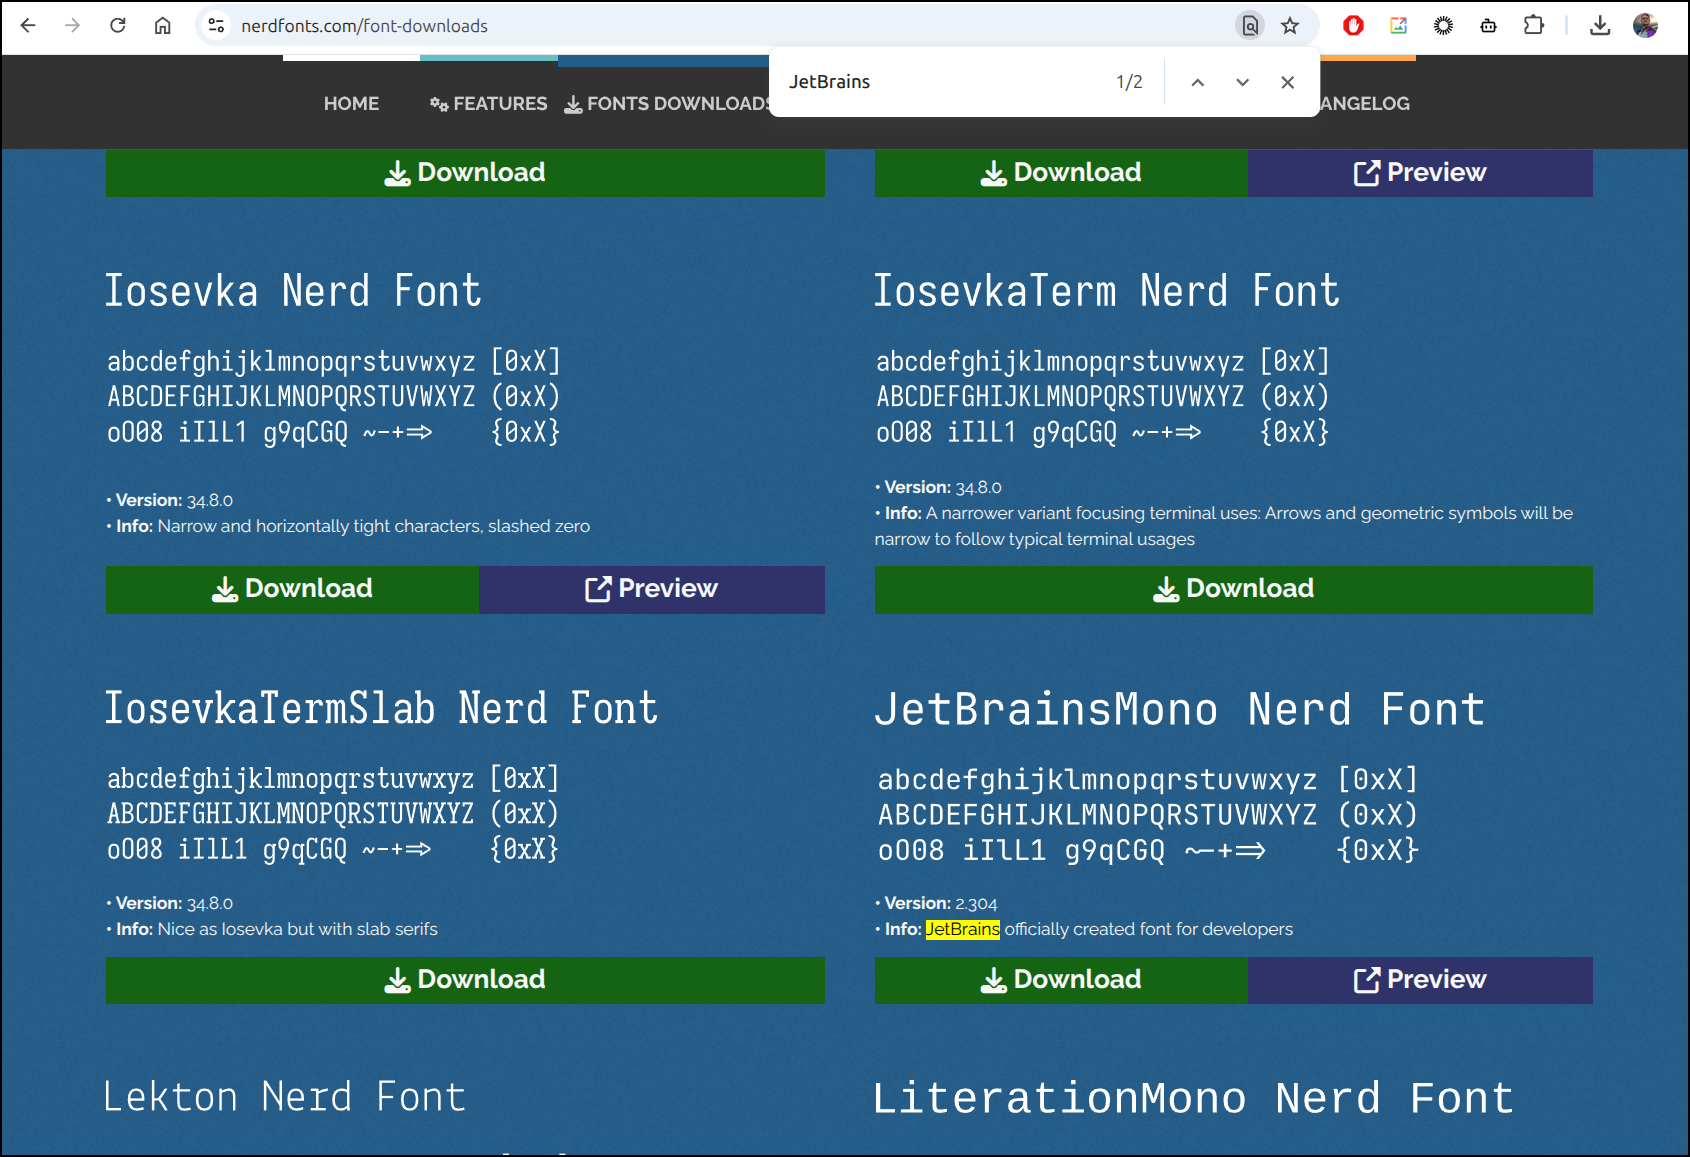Close the find bar
1690x1157 pixels.
pyautogui.click(x=1287, y=82)
